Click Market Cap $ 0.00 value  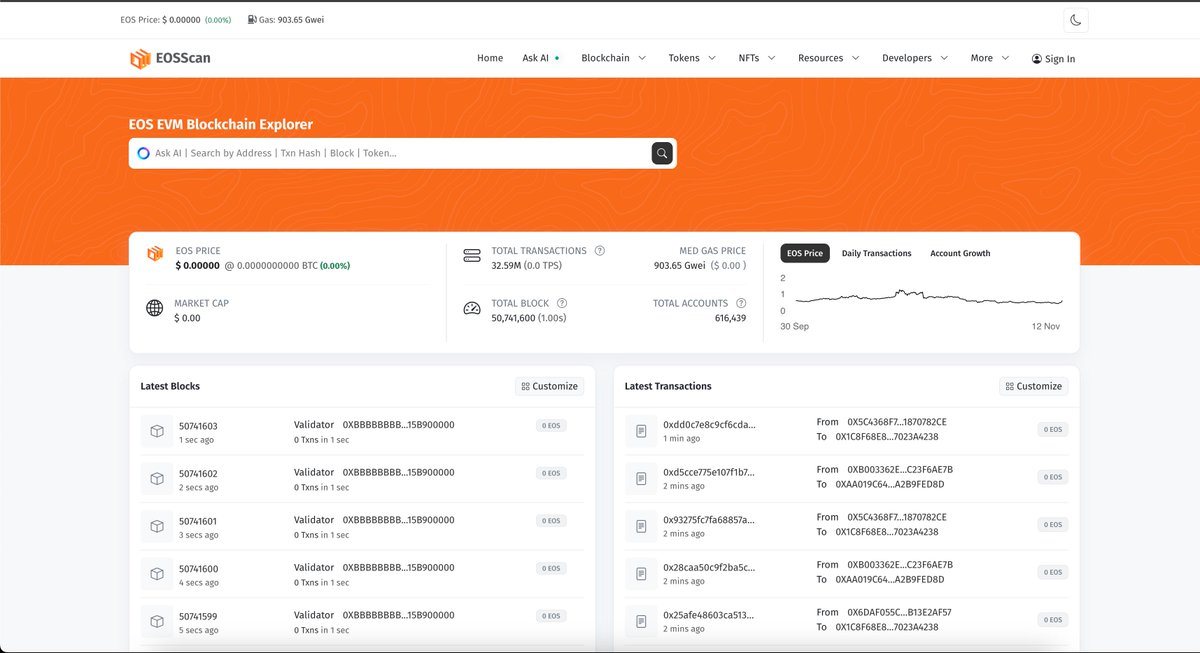pos(187,318)
